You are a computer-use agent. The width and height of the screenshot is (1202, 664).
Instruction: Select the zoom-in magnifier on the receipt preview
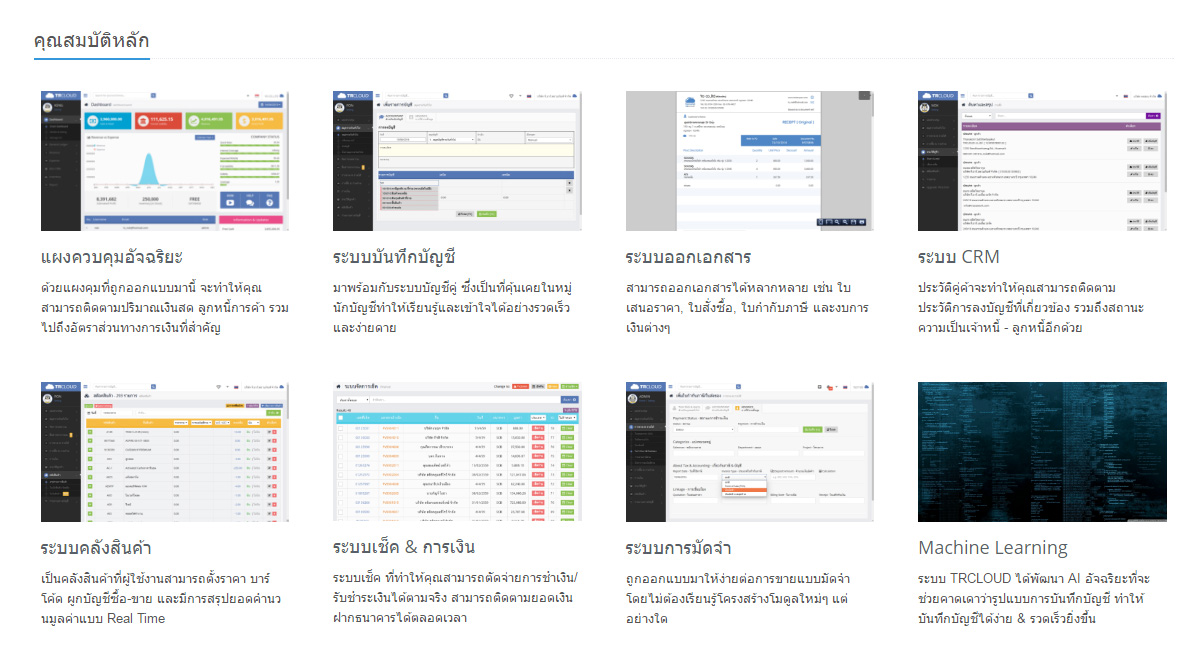[x=837, y=221]
